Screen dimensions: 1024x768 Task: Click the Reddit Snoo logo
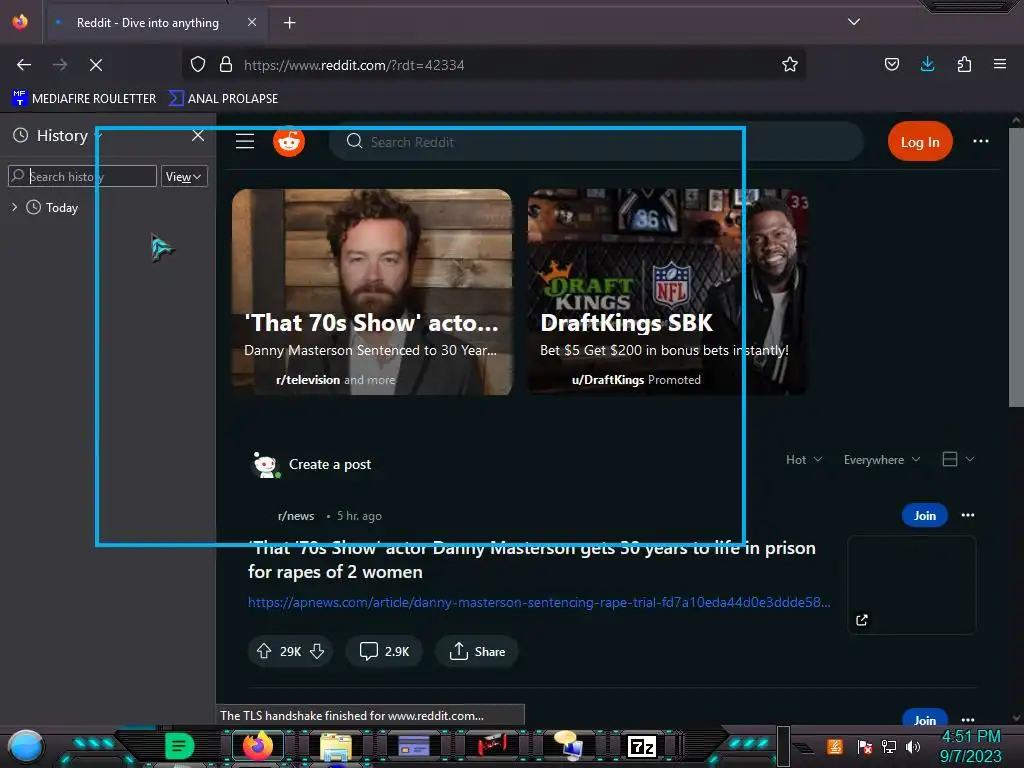pos(289,141)
